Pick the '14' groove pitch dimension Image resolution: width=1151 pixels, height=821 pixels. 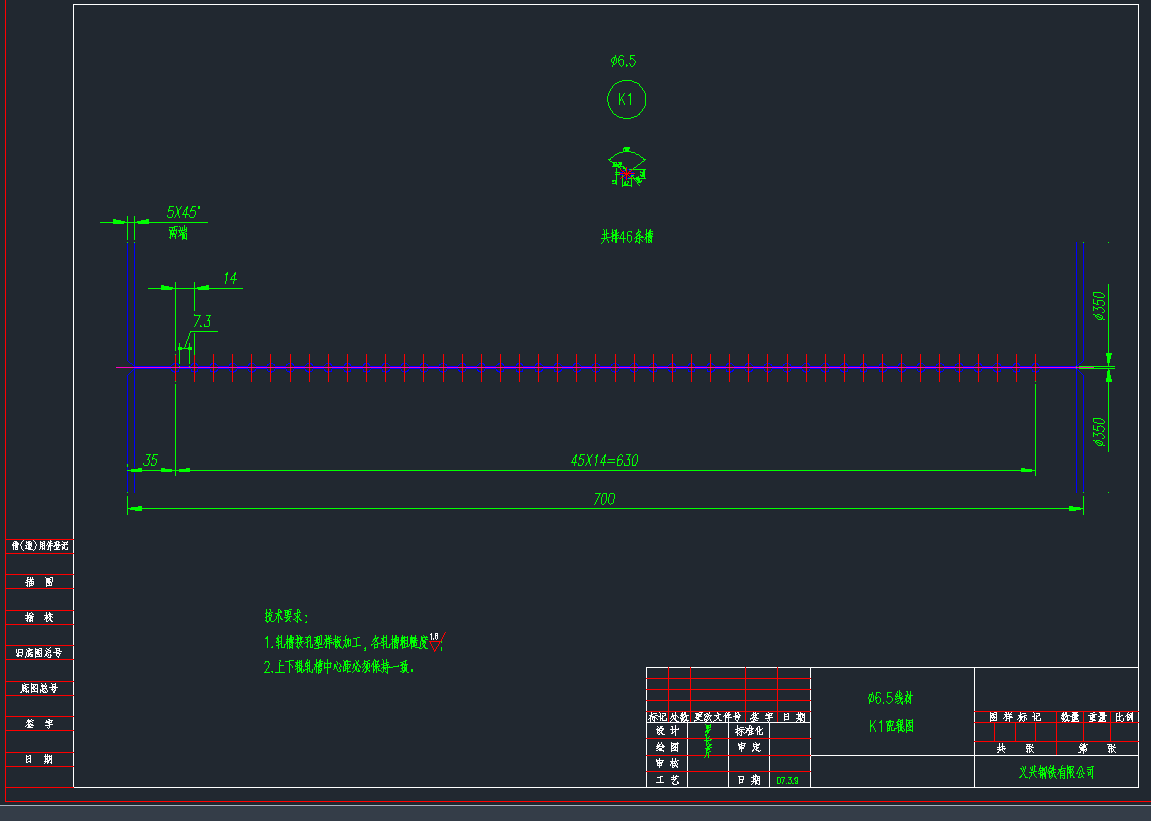[230, 278]
